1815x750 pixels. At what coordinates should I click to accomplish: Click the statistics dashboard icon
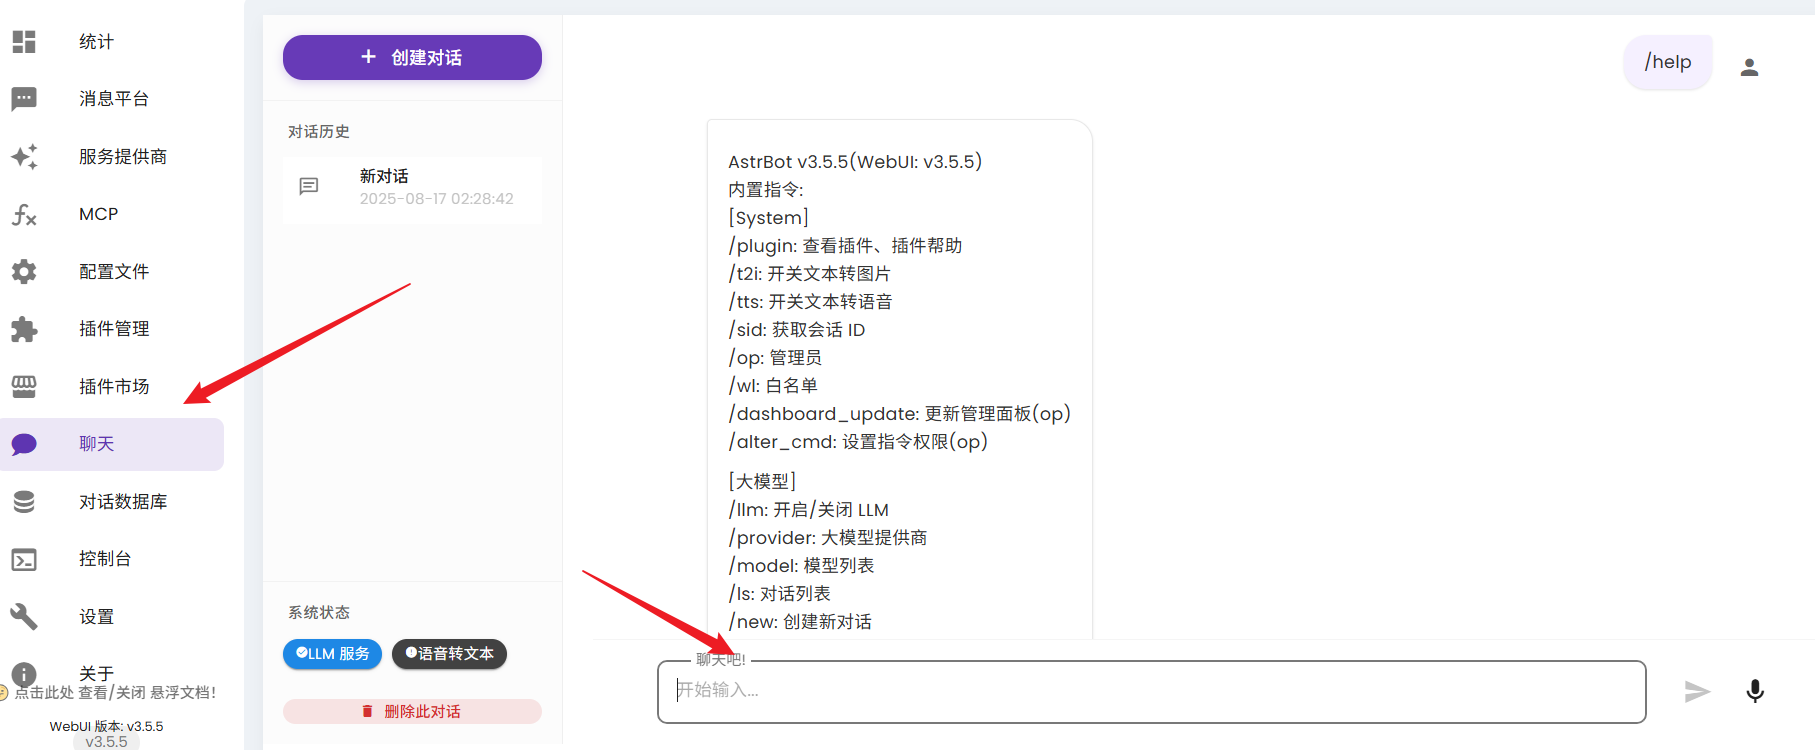(x=24, y=42)
